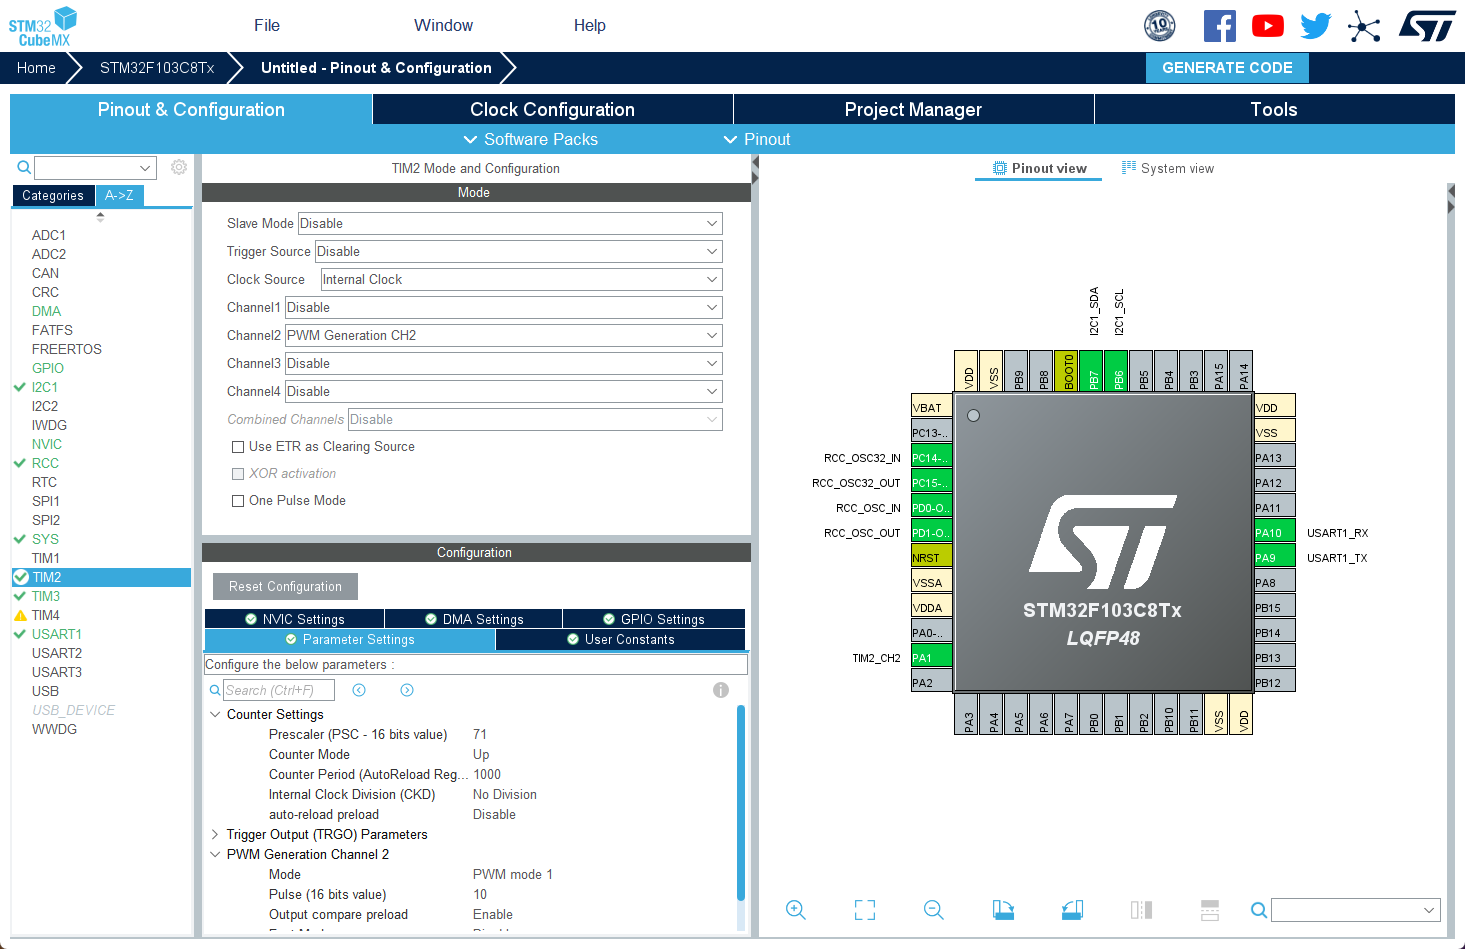Image resolution: width=1465 pixels, height=949 pixels.
Task: Click the zoom out magnifier icon
Action: click(x=934, y=910)
